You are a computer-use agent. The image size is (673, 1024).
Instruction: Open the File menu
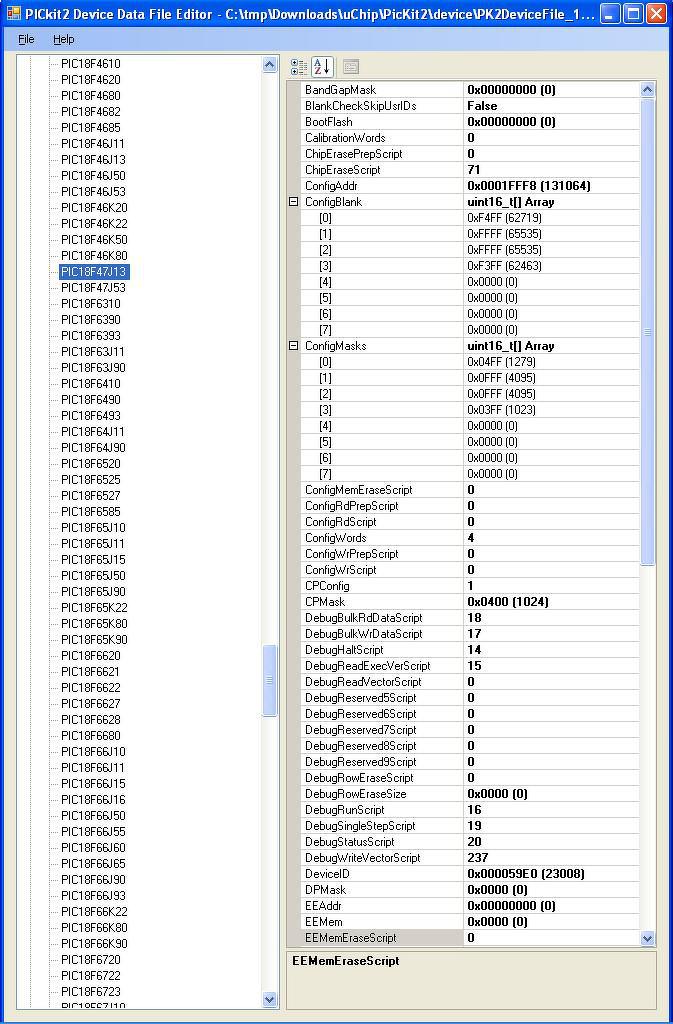click(x=26, y=39)
